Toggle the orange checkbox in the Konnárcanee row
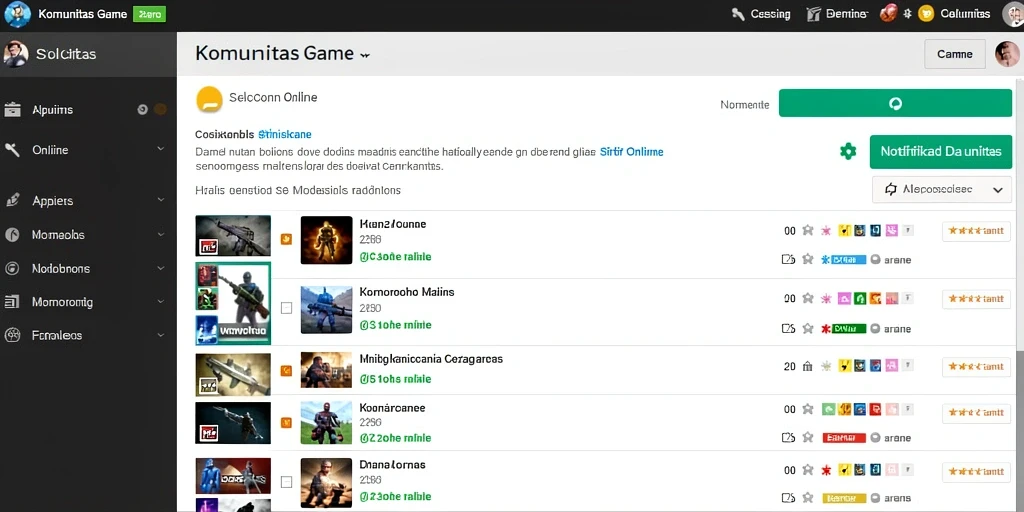 pyautogui.click(x=285, y=423)
